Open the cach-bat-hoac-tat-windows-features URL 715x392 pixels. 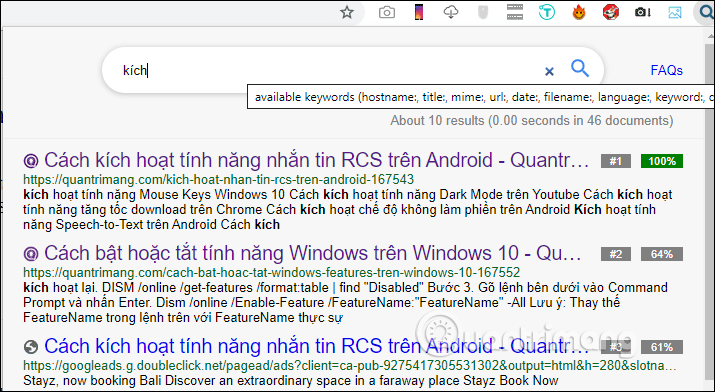click(271, 273)
